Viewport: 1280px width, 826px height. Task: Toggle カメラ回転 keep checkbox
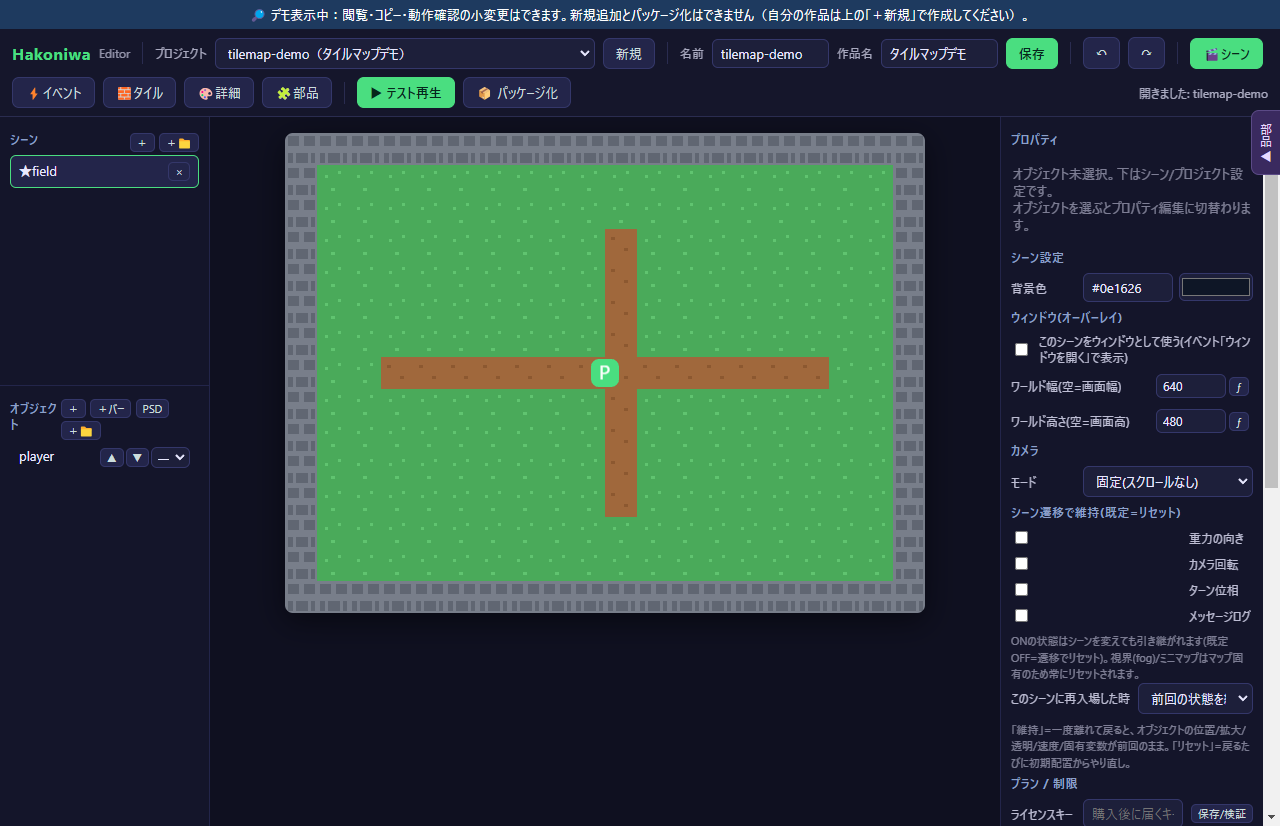tap(1021, 563)
